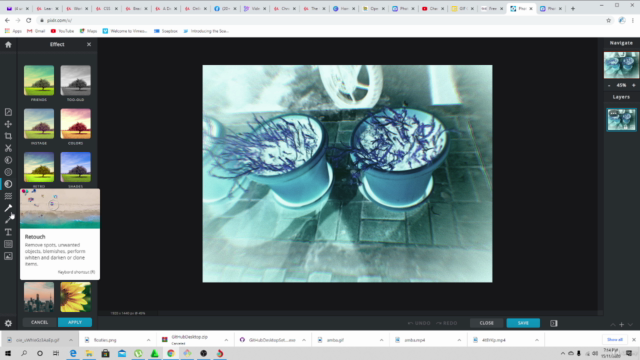Open the settings gear in Pixlr
The height and width of the screenshot is (360, 640).
coord(8,323)
